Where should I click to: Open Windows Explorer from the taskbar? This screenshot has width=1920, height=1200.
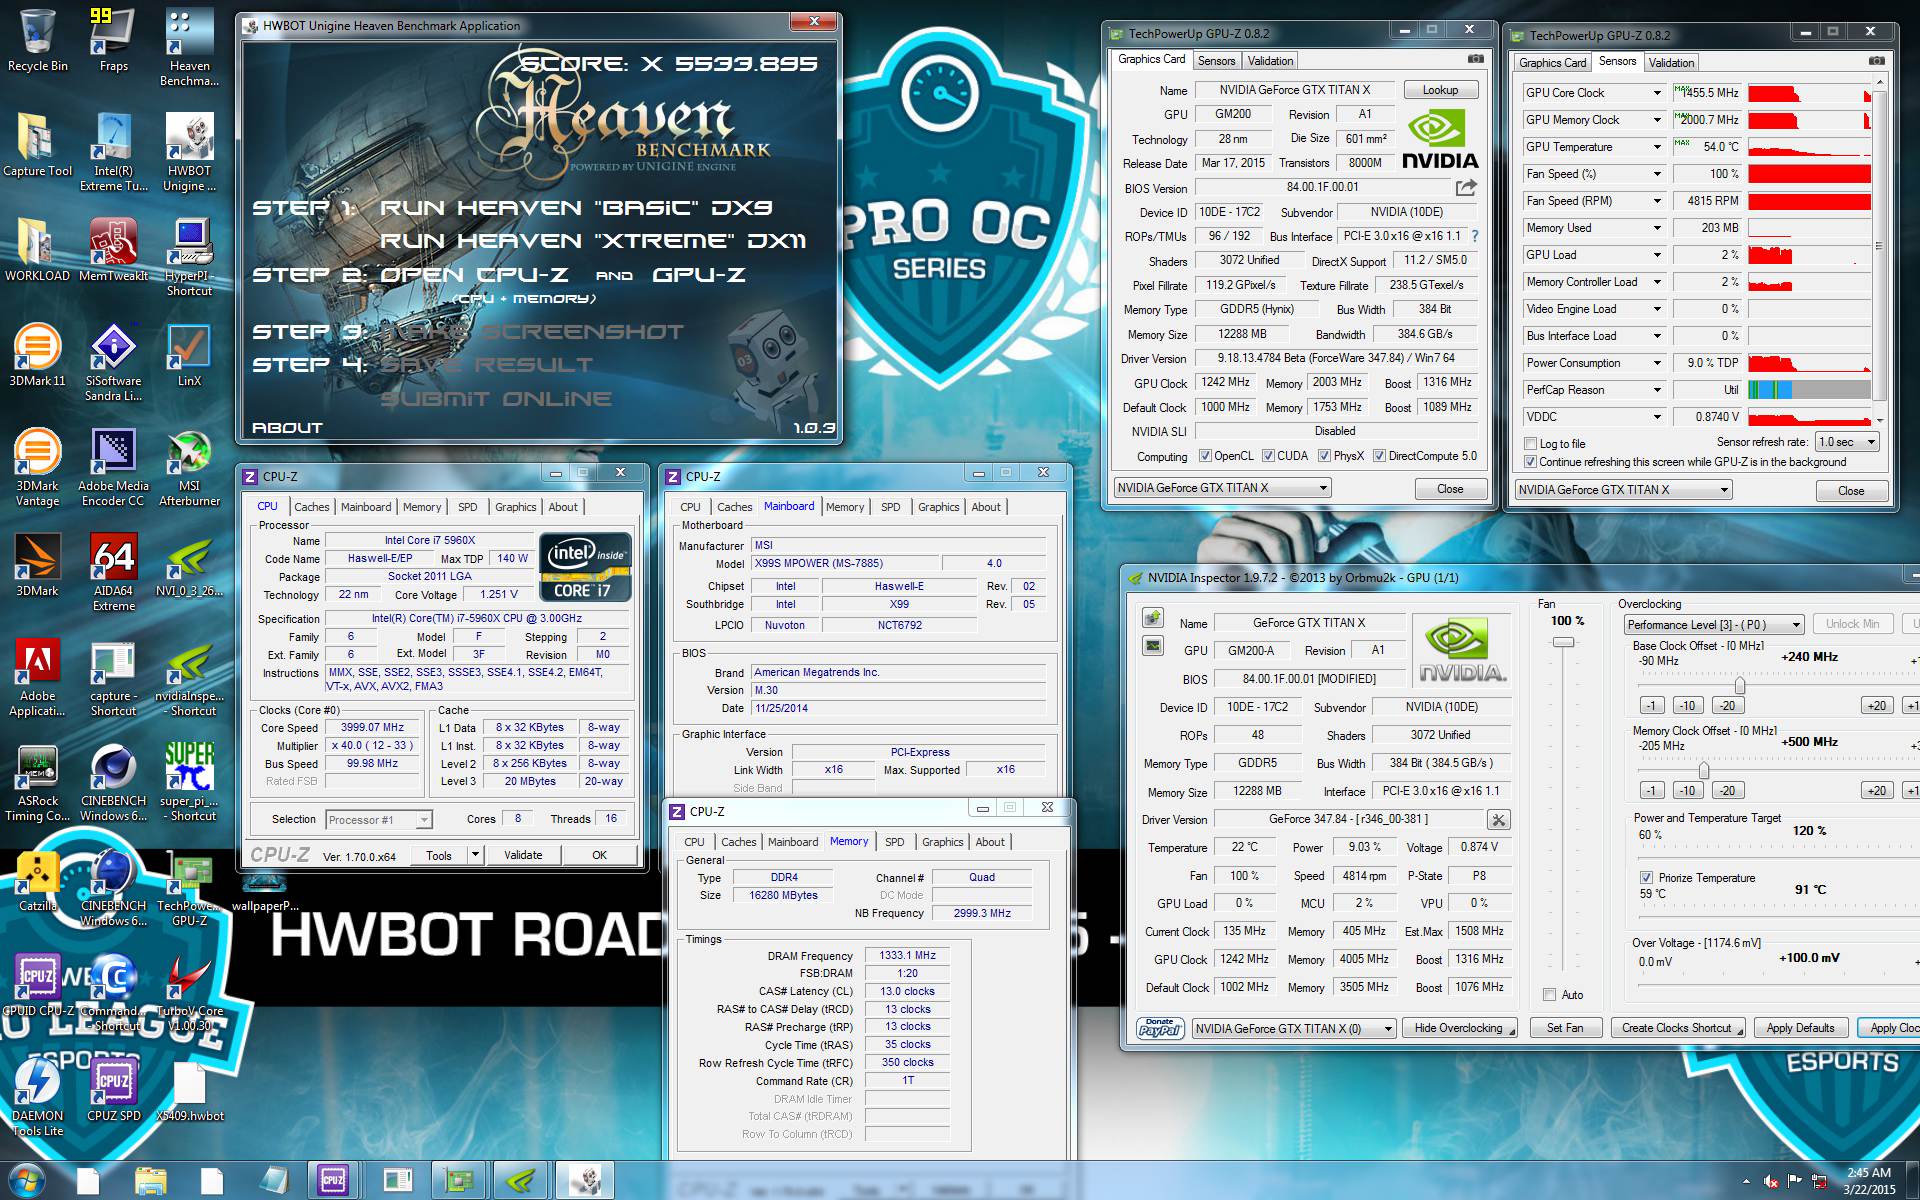coord(150,1181)
